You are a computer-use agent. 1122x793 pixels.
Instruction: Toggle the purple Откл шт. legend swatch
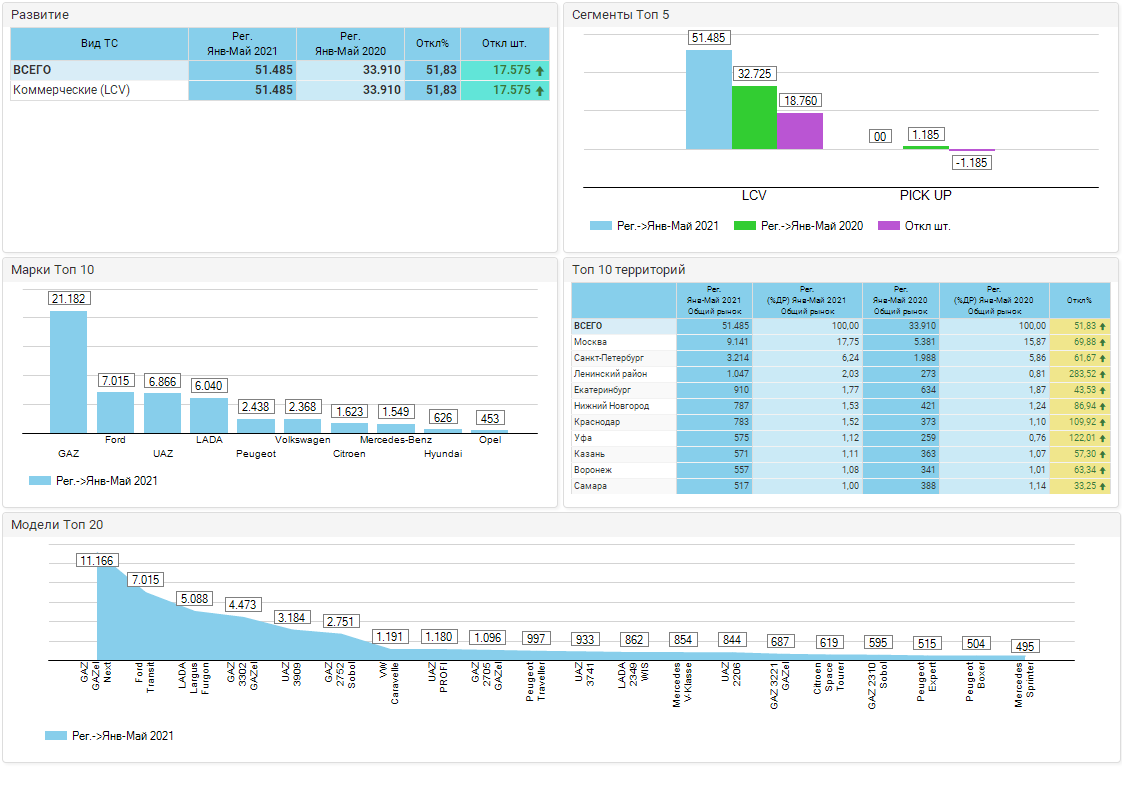coord(888,226)
